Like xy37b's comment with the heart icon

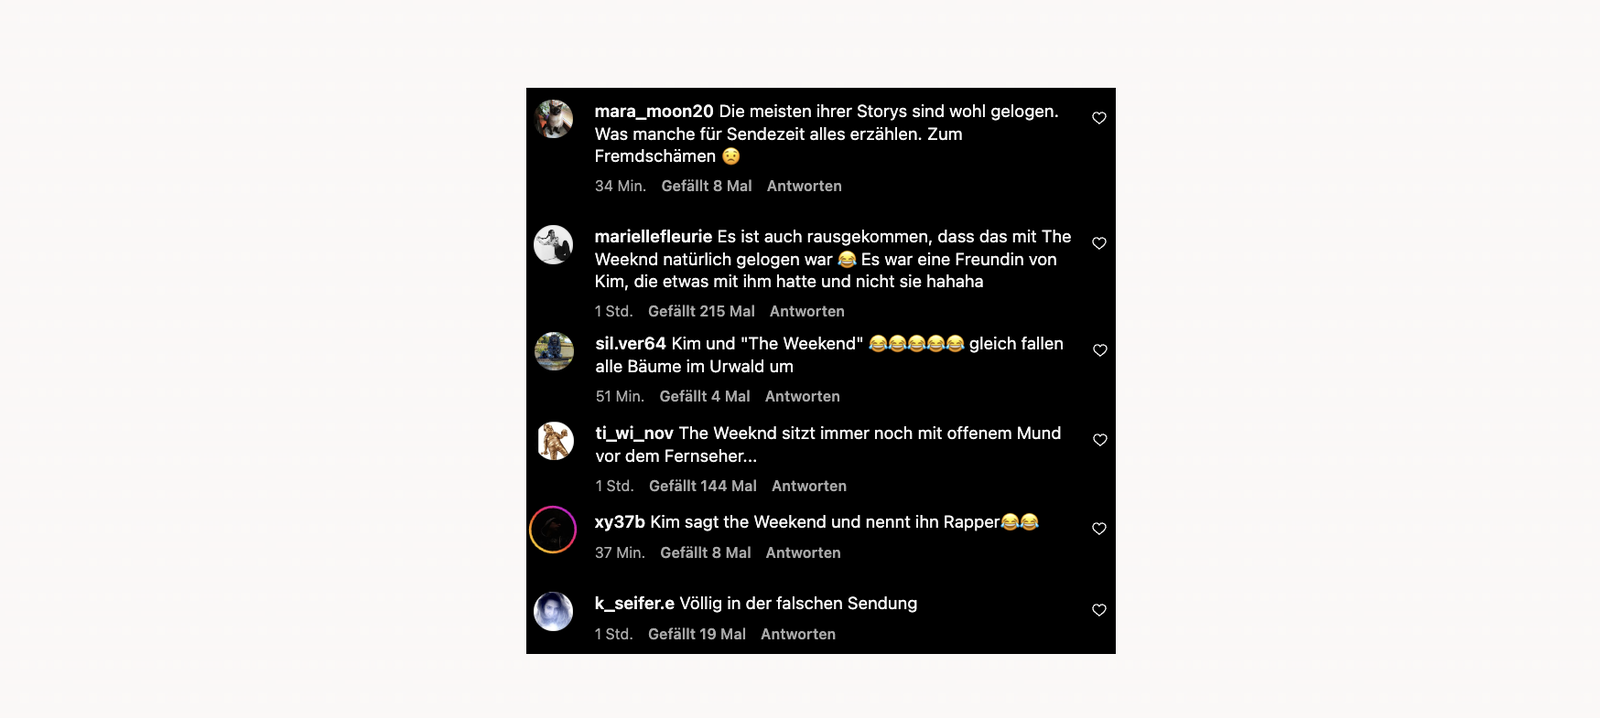(x=1099, y=528)
